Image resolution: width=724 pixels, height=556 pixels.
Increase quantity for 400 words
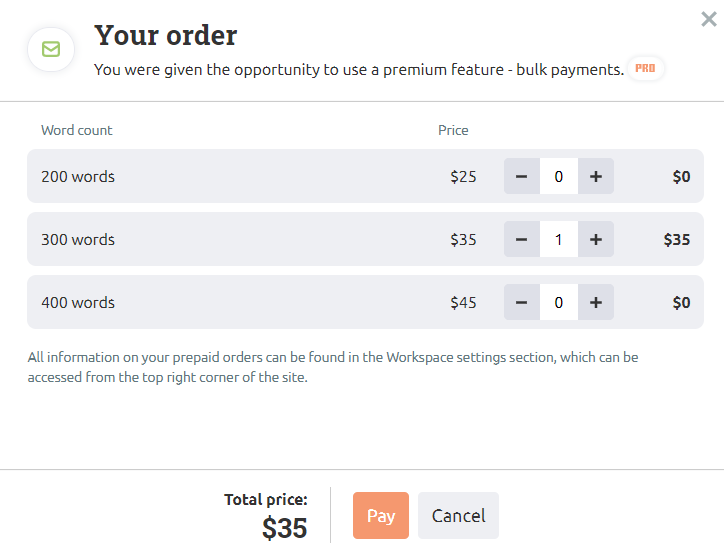pos(596,302)
